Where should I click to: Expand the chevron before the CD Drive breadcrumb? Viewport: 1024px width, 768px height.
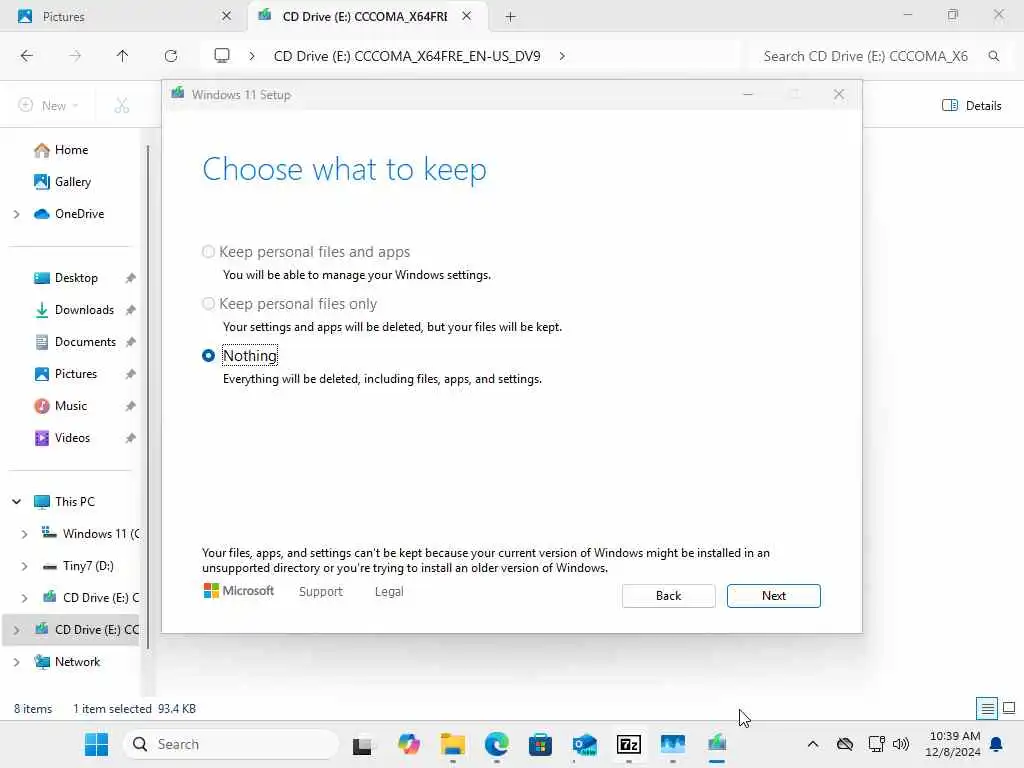[x=252, y=56]
